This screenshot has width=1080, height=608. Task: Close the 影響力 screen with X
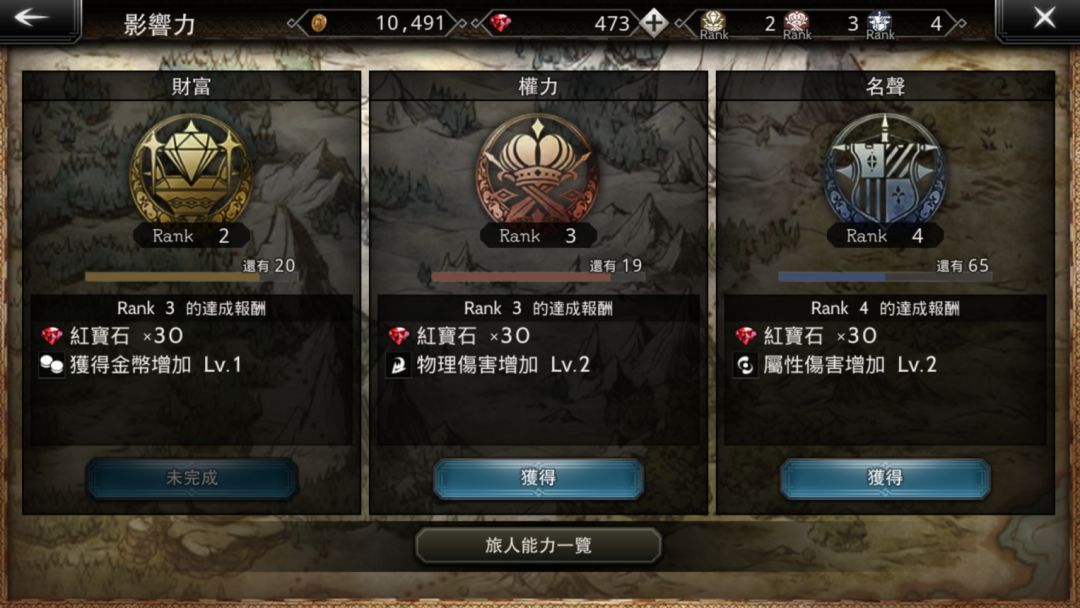click(x=1043, y=18)
